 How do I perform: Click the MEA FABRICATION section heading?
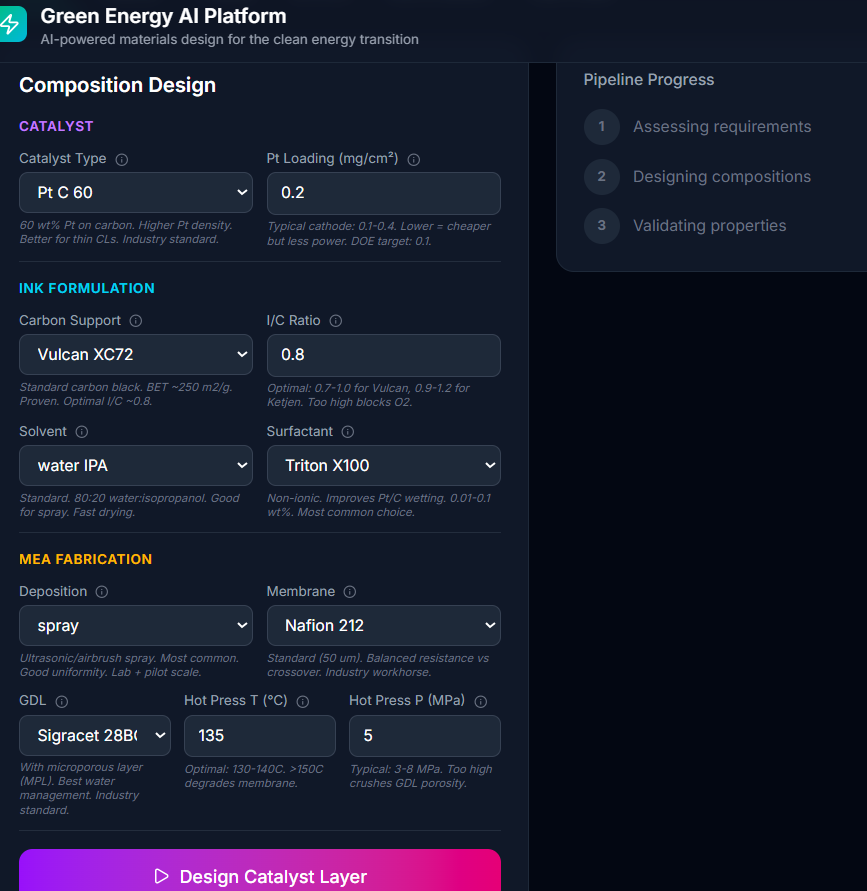point(86,559)
